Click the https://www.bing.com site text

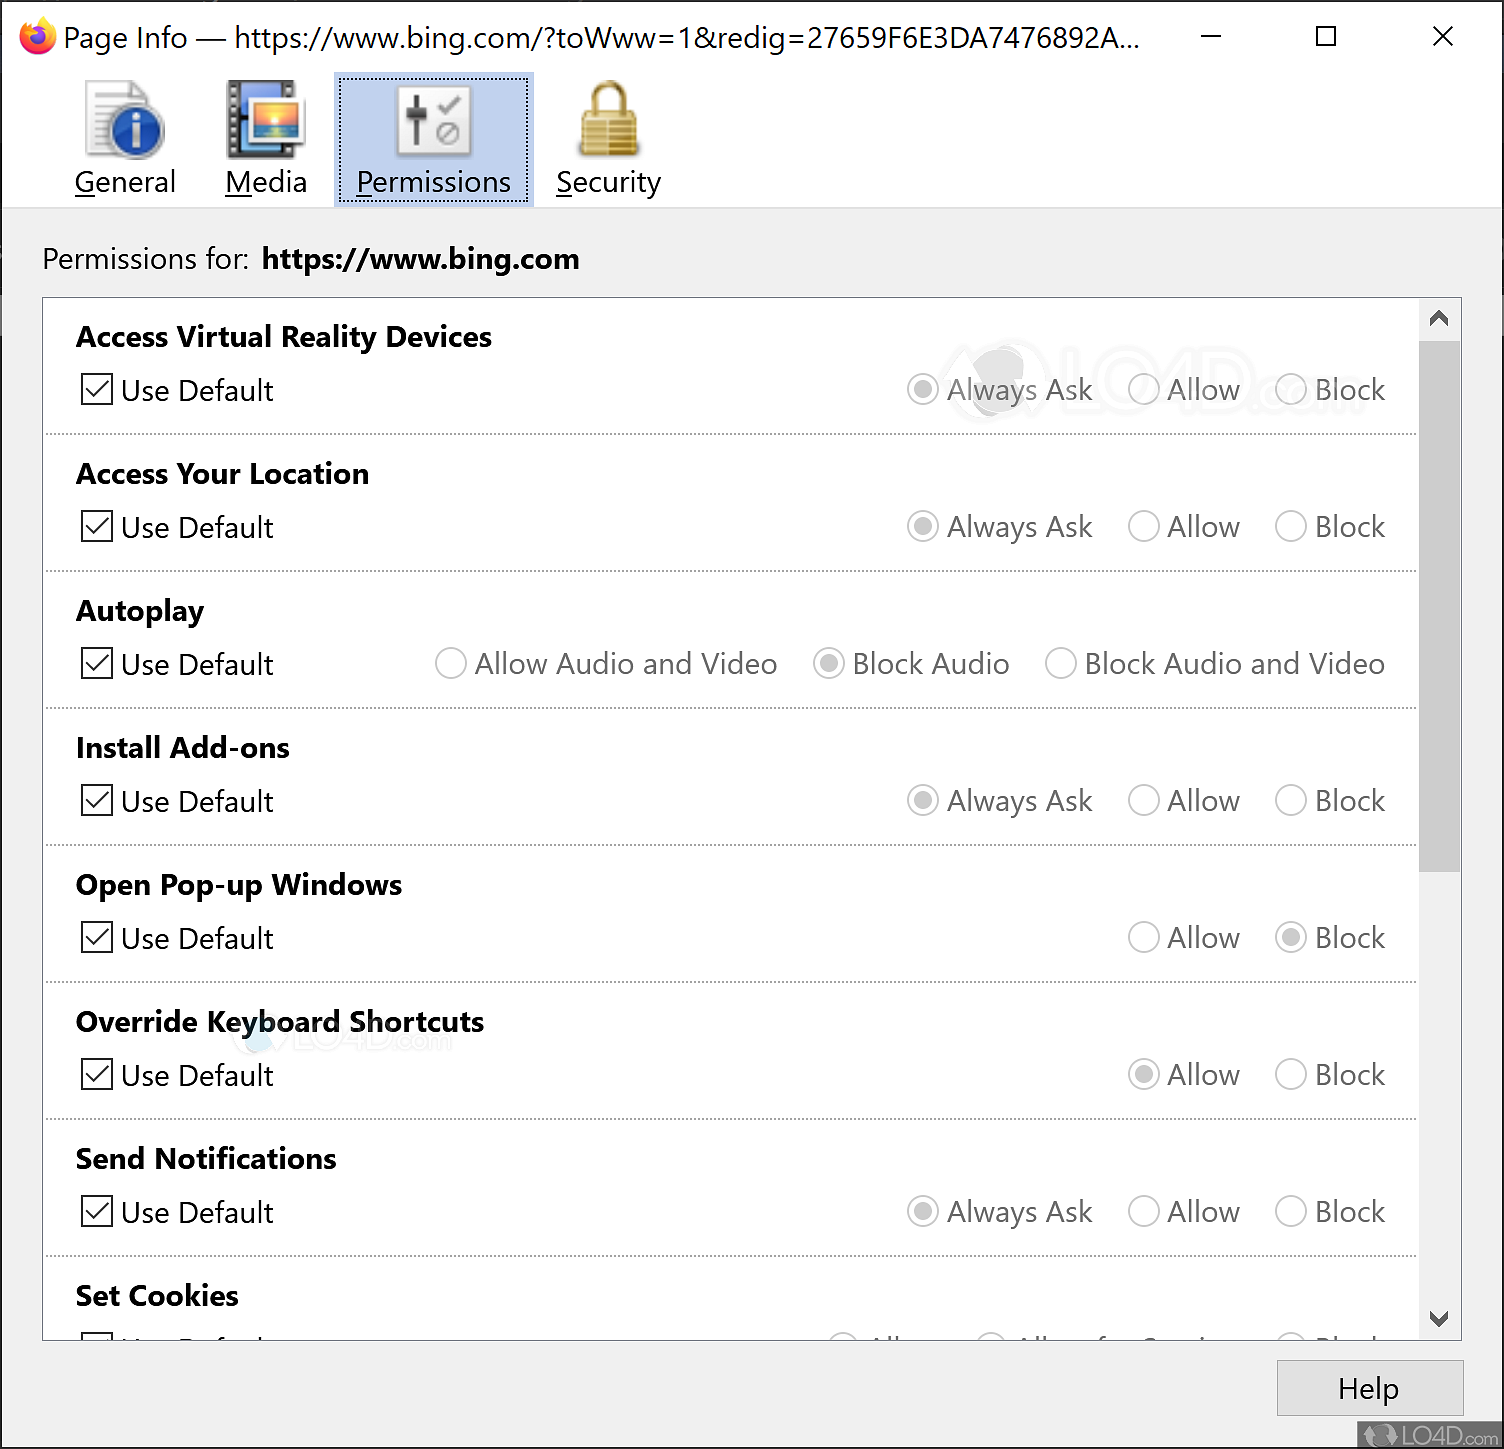tap(420, 259)
